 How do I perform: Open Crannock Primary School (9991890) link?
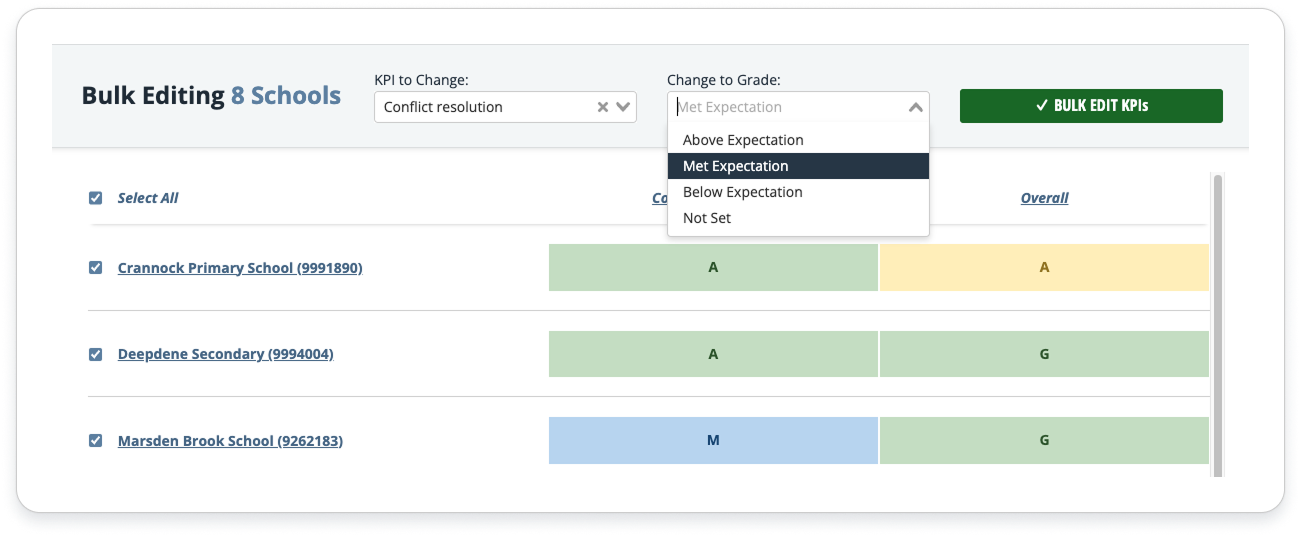pos(240,268)
